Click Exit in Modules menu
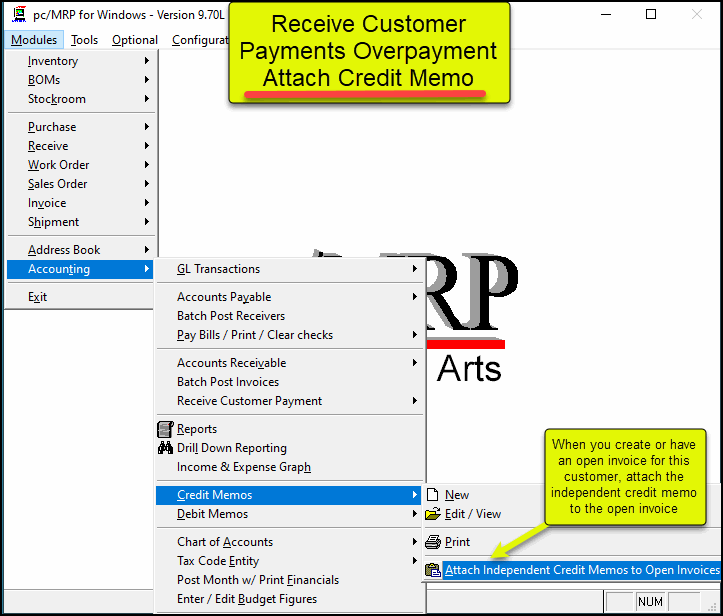 (38, 297)
